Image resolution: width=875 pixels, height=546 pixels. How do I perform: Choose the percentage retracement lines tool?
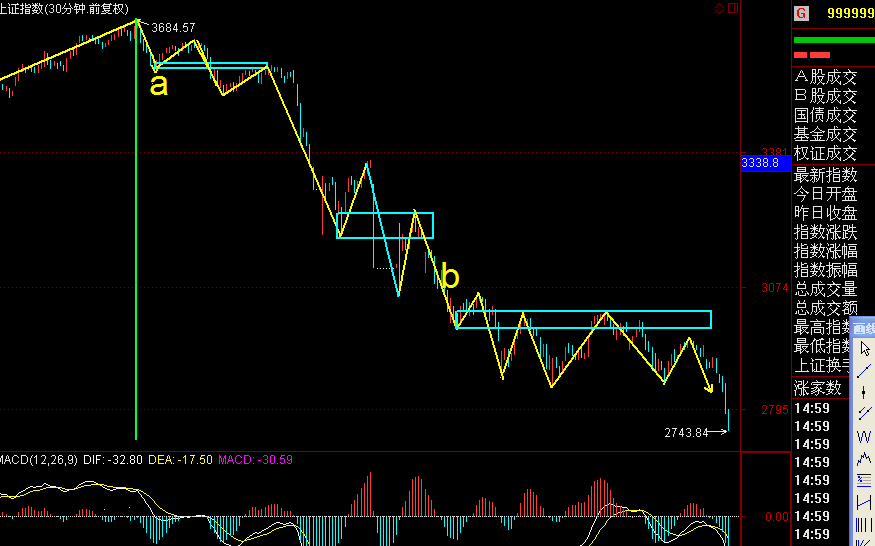coord(864,481)
